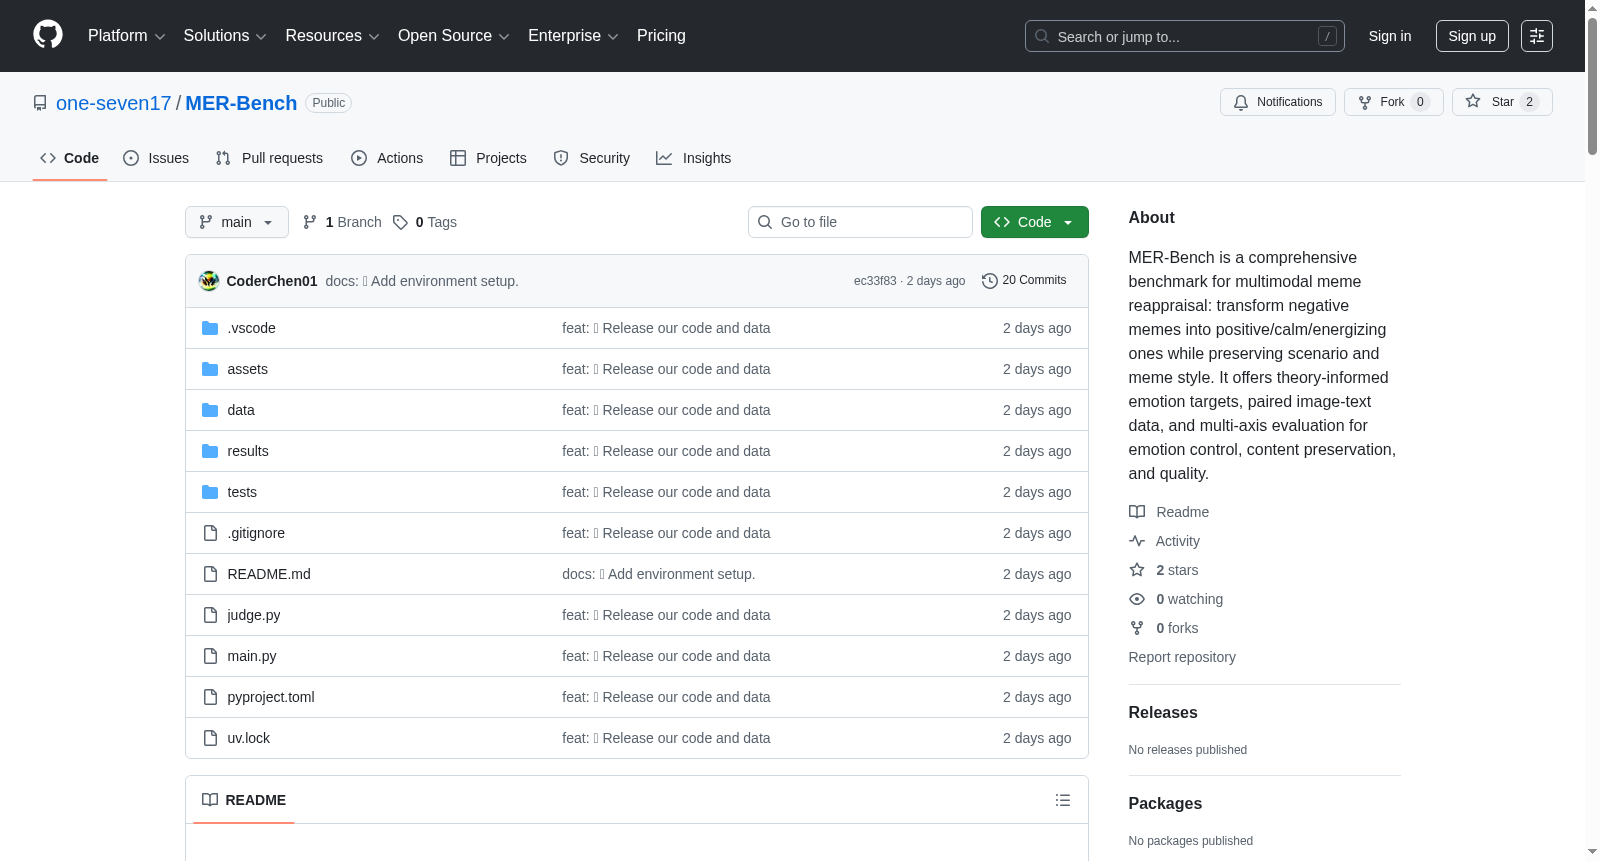Click the CoderChen01 avatar image
1600x861 pixels.
tap(209, 281)
